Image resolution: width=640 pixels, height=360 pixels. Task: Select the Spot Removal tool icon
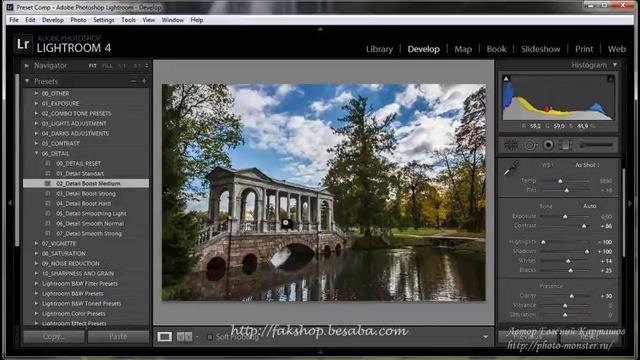(x=530, y=144)
